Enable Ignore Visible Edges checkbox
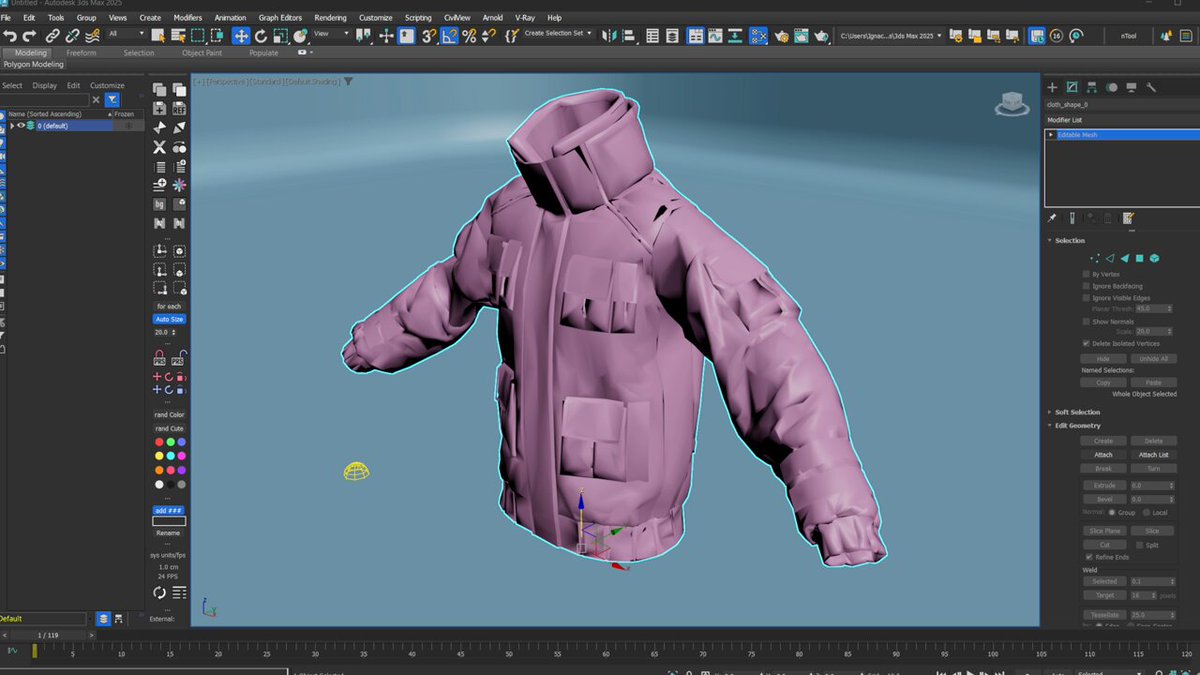The image size is (1200, 675). [1087, 298]
